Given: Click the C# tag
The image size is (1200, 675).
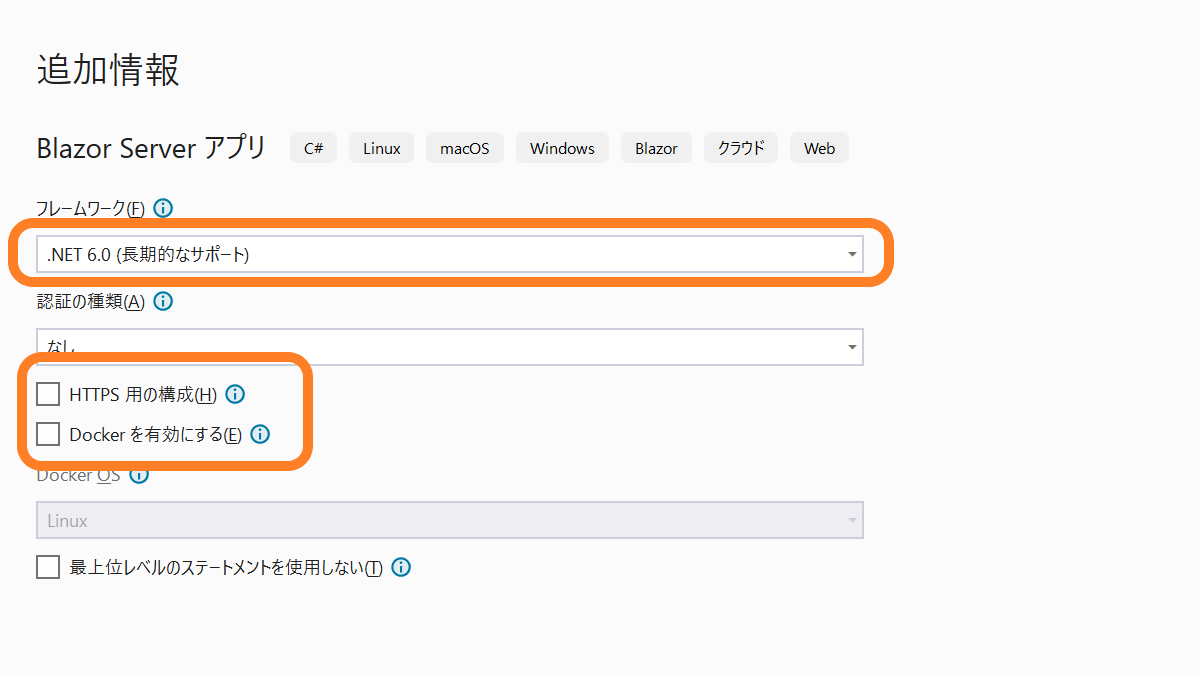Looking at the screenshot, I should click(313, 148).
